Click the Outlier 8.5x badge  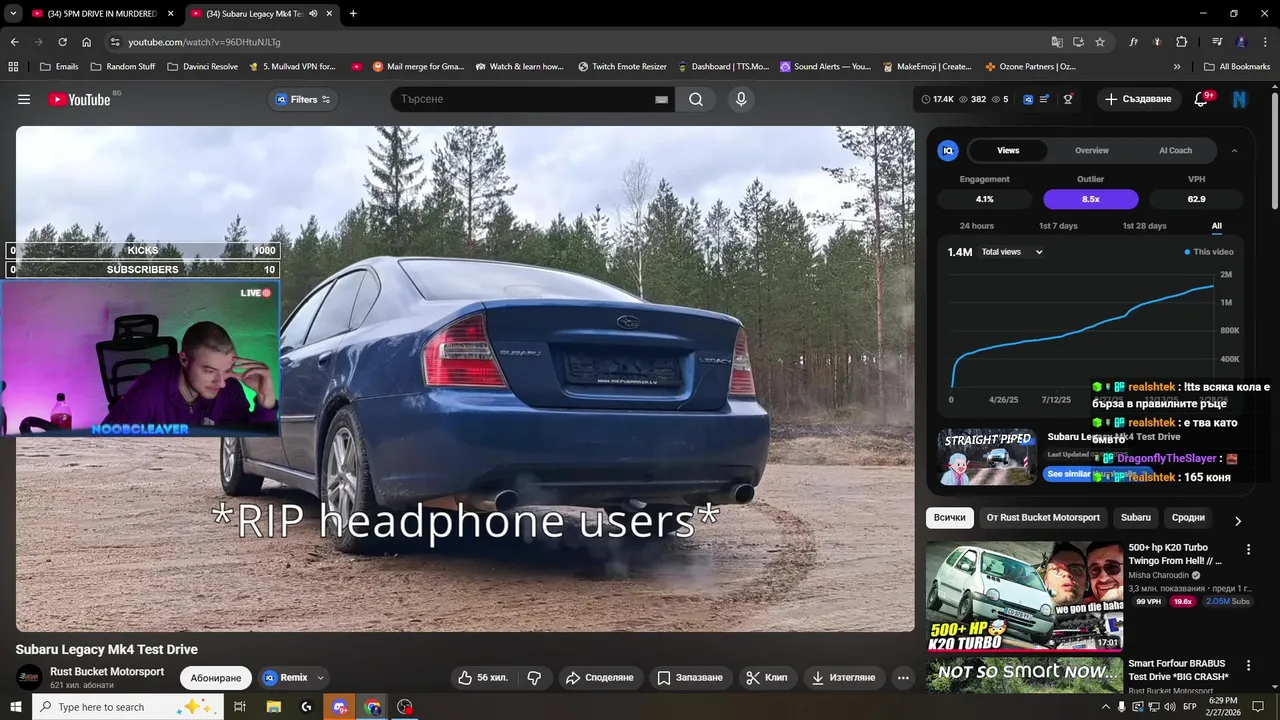coord(1090,199)
